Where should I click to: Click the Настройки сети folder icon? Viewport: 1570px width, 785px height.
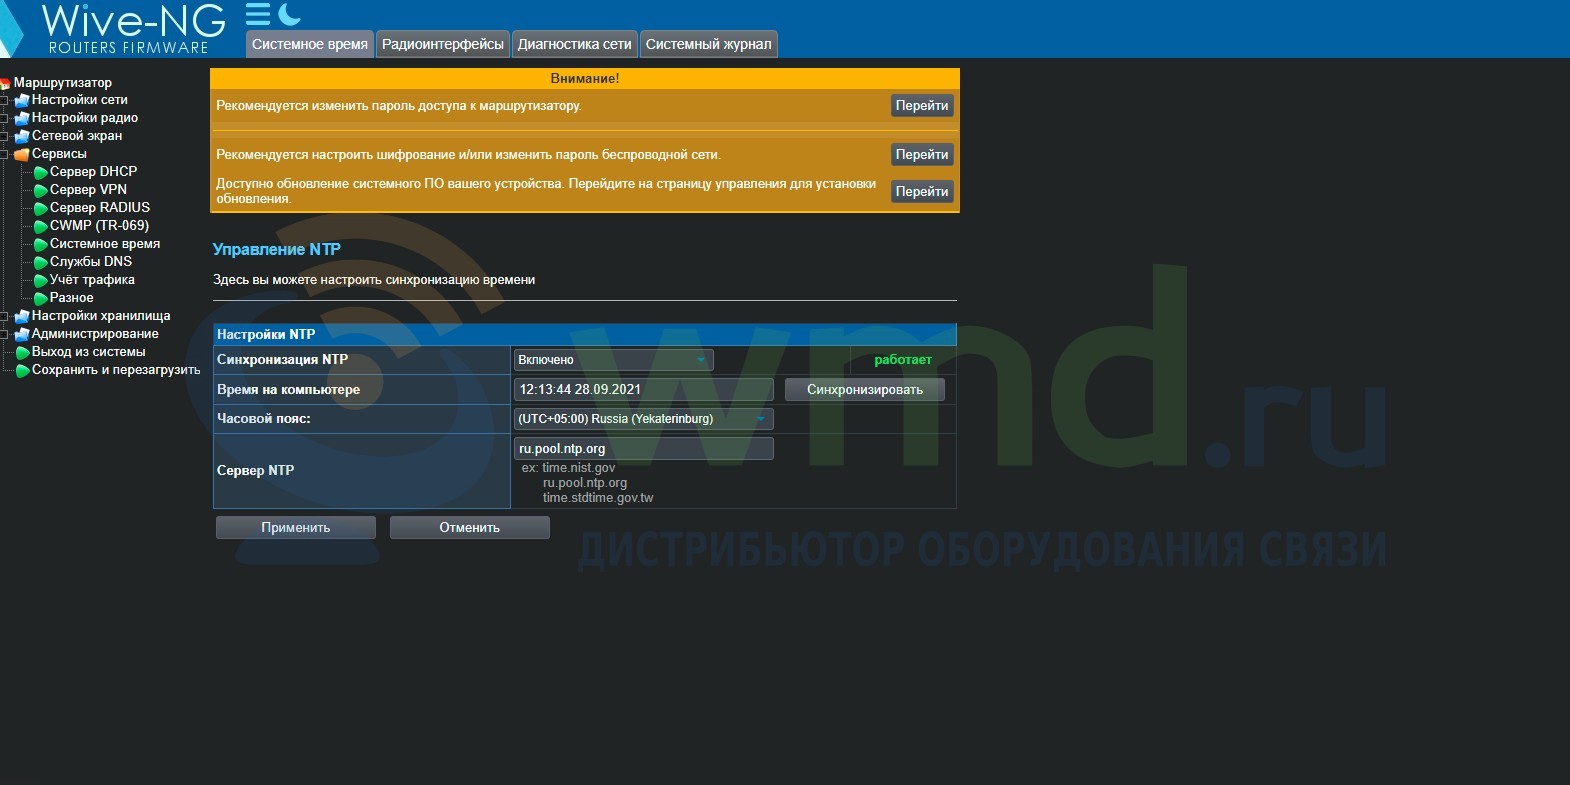pyautogui.click(x=22, y=100)
